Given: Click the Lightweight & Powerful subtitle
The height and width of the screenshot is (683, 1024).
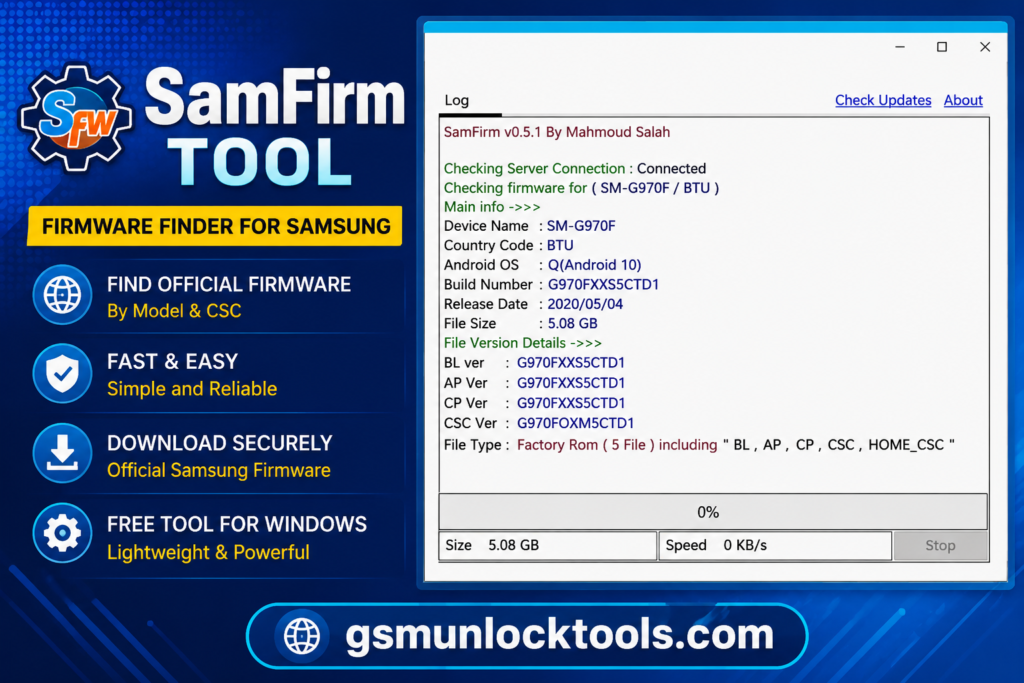Looking at the screenshot, I should (208, 552).
